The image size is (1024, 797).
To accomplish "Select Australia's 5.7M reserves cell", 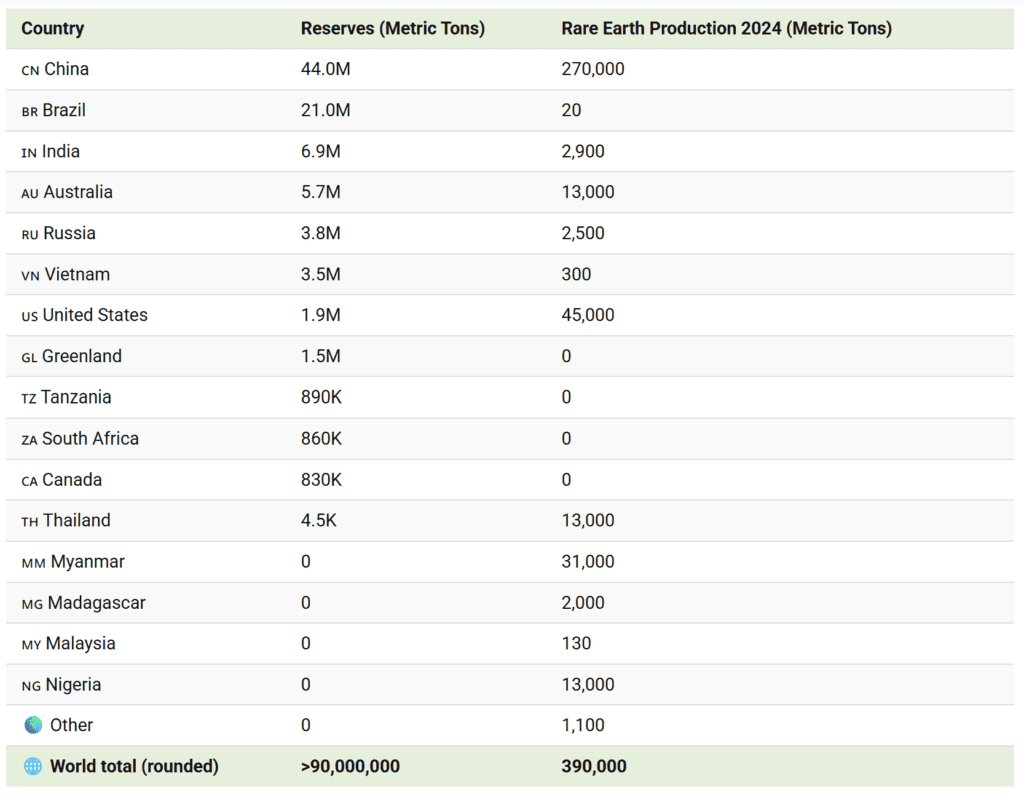I will [x=320, y=192].
